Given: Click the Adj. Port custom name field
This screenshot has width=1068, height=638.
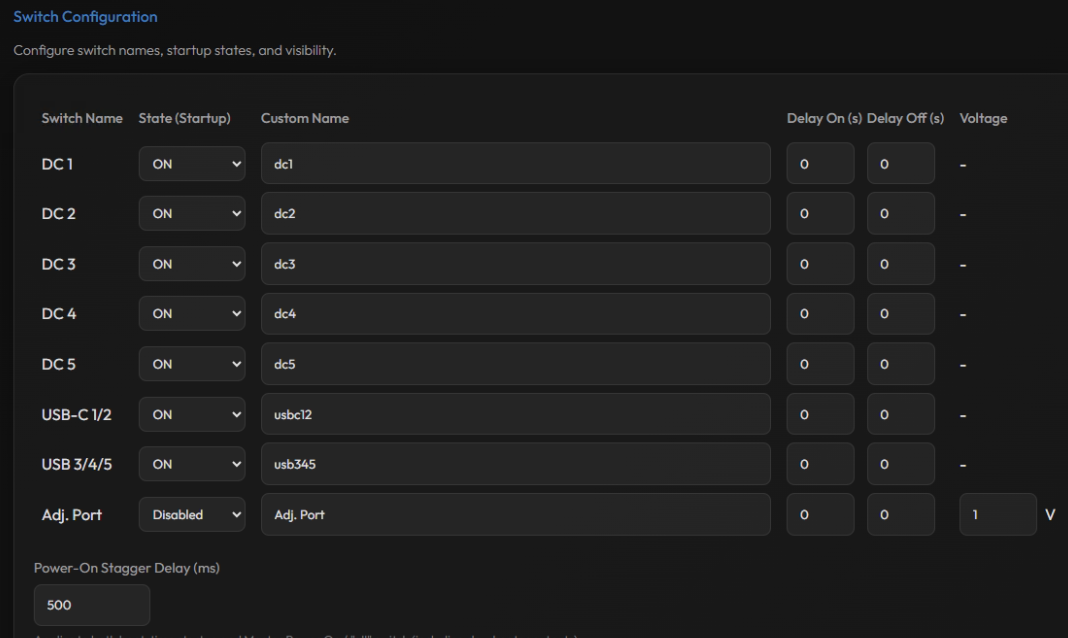Looking at the screenshot, I should click(516, 514).
